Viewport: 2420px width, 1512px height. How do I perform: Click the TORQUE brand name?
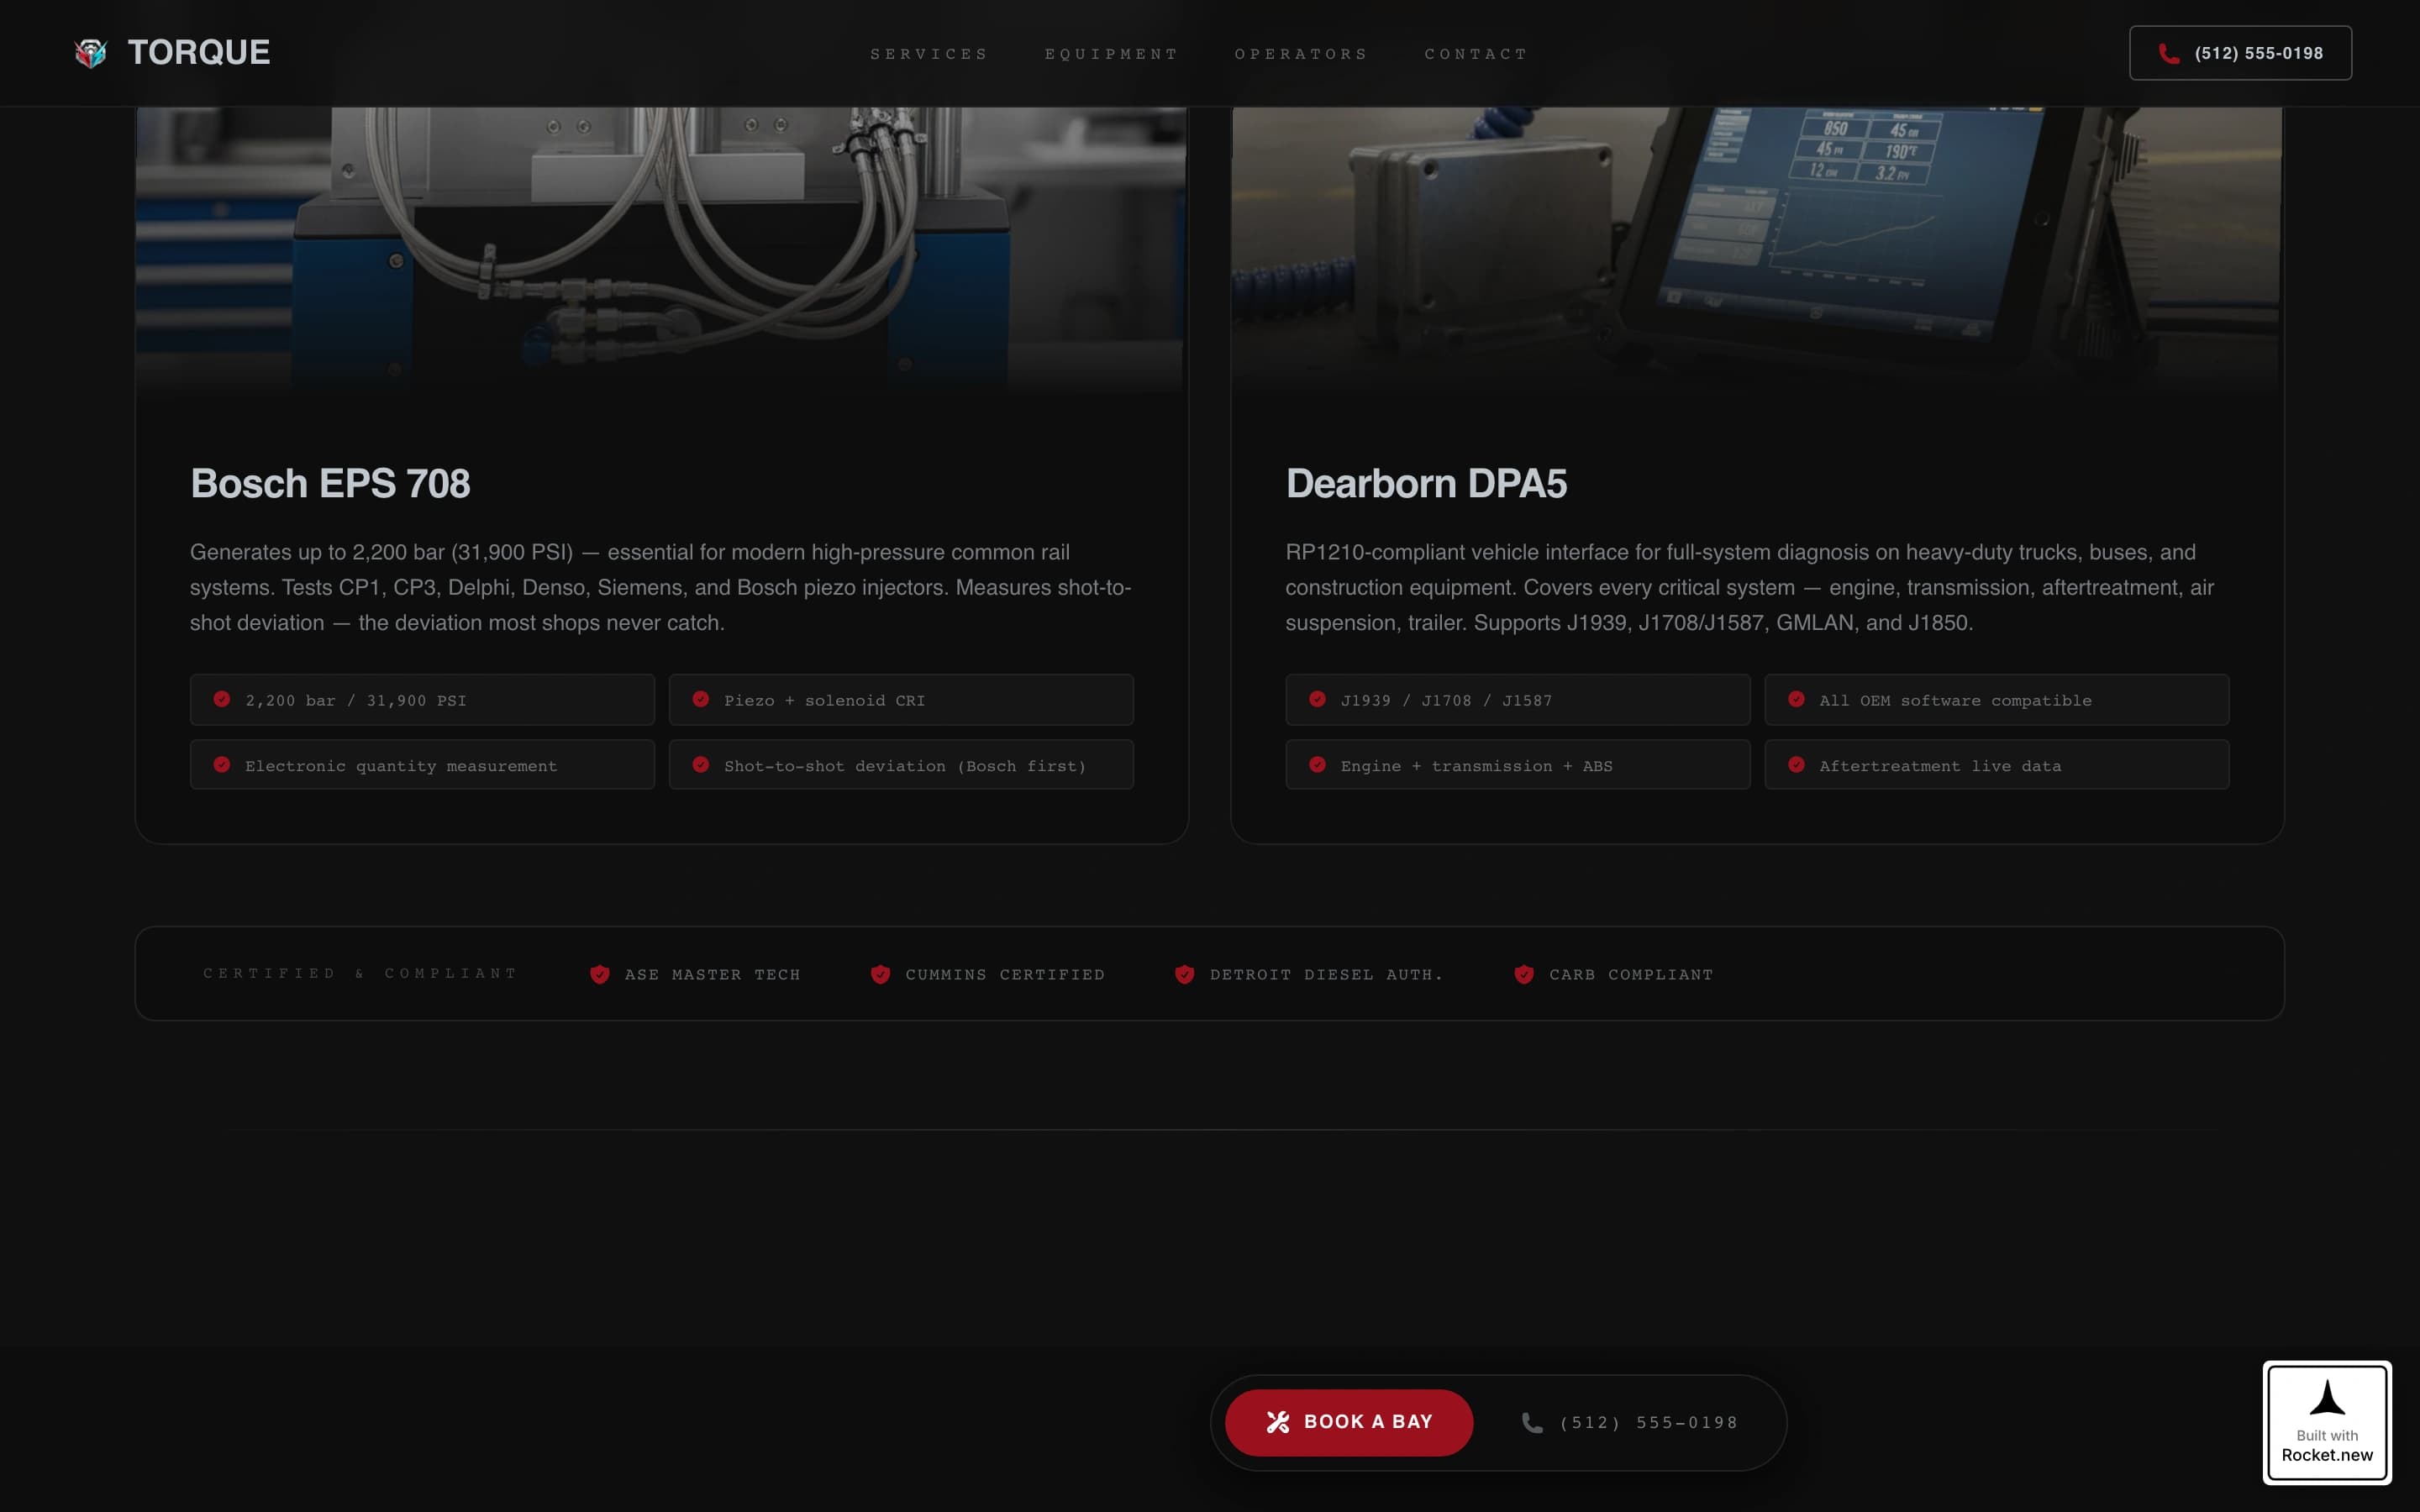(199, 52)
